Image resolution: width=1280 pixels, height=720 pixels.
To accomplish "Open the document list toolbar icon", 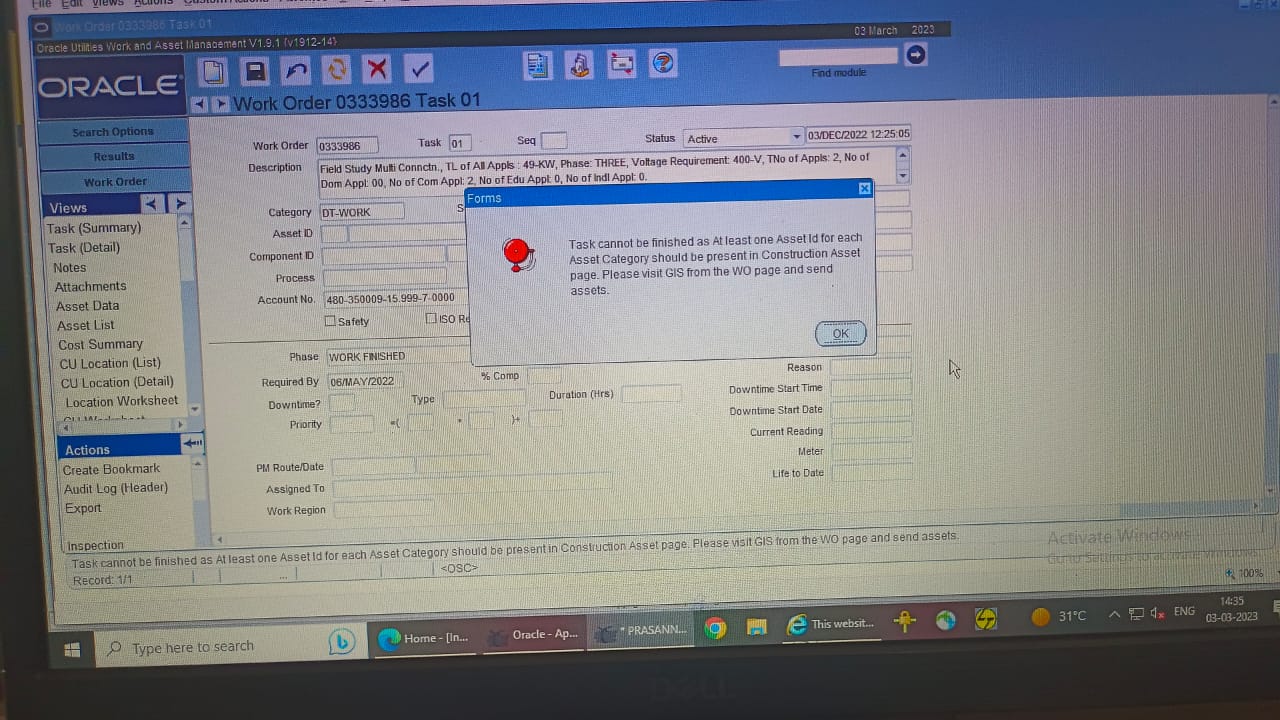I will [538, 65].
